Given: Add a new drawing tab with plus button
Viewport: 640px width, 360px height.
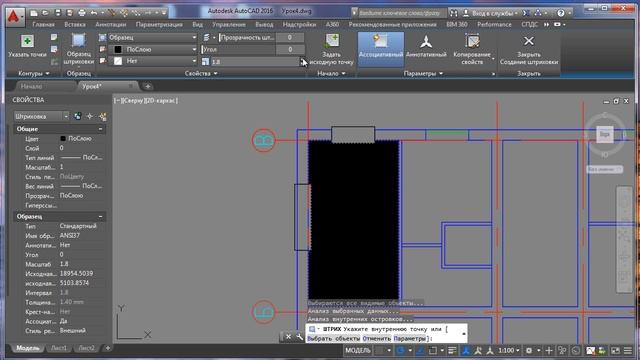Looking at the screenshot, I should point(148,87).
